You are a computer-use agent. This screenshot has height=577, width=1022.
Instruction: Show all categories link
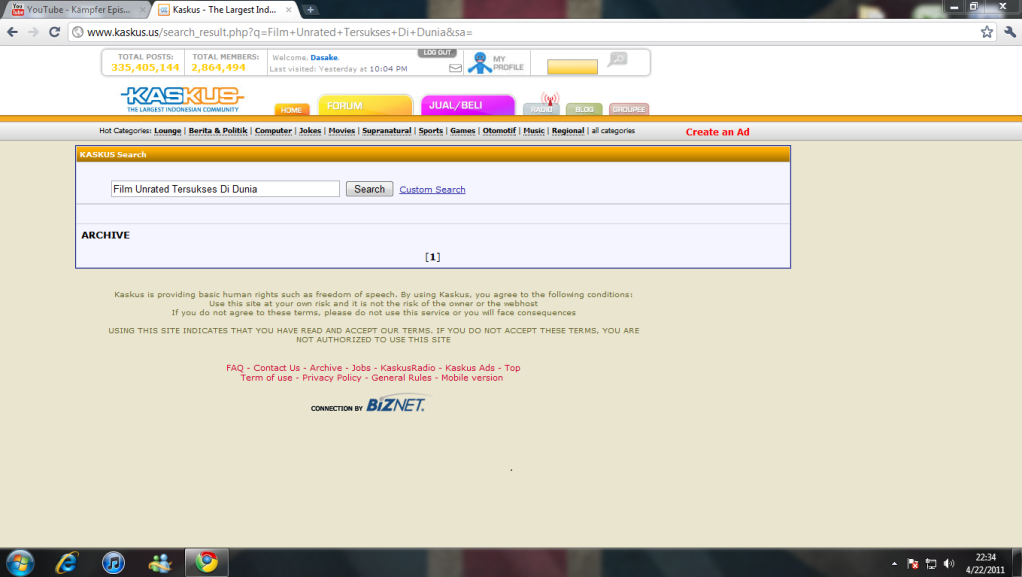pos(613,130)
